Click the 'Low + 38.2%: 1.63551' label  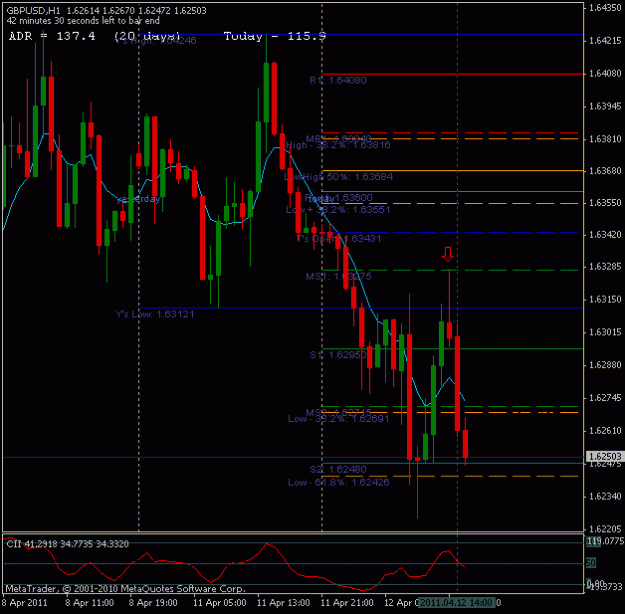point(338,209)
